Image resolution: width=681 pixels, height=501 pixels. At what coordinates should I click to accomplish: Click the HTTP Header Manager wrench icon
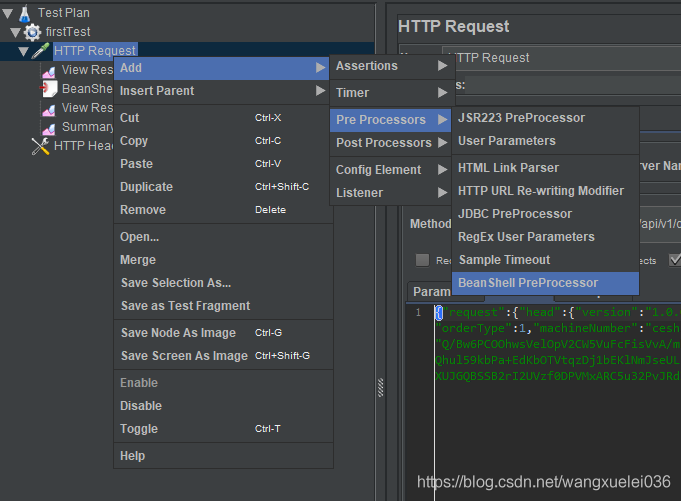(40, 146)
